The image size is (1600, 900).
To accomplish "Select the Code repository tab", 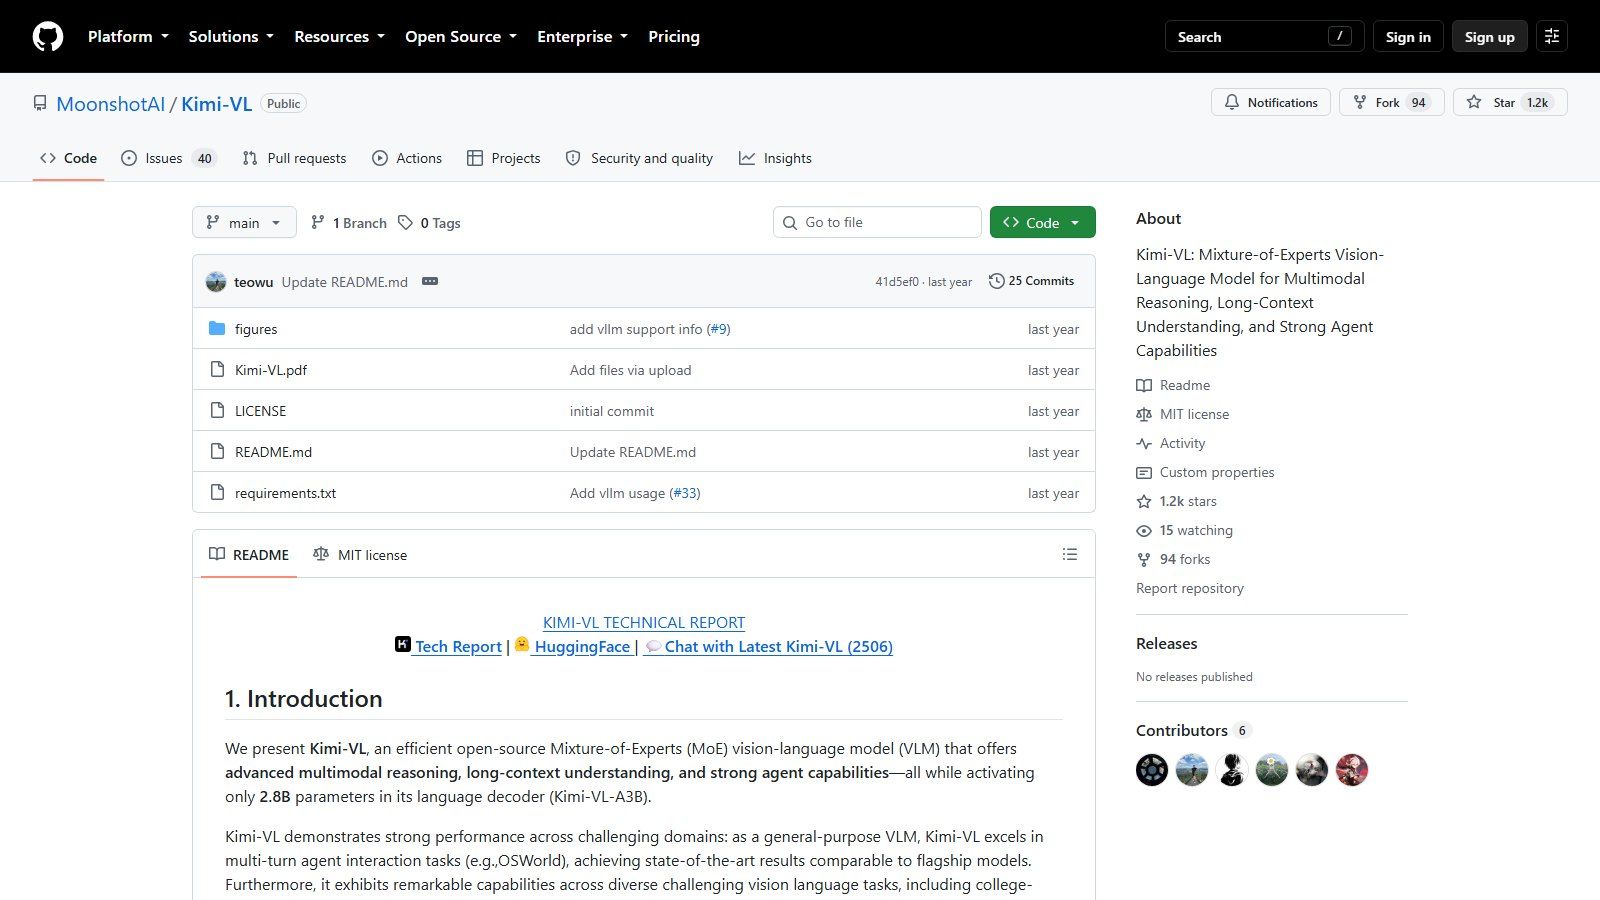I will 68,158.
